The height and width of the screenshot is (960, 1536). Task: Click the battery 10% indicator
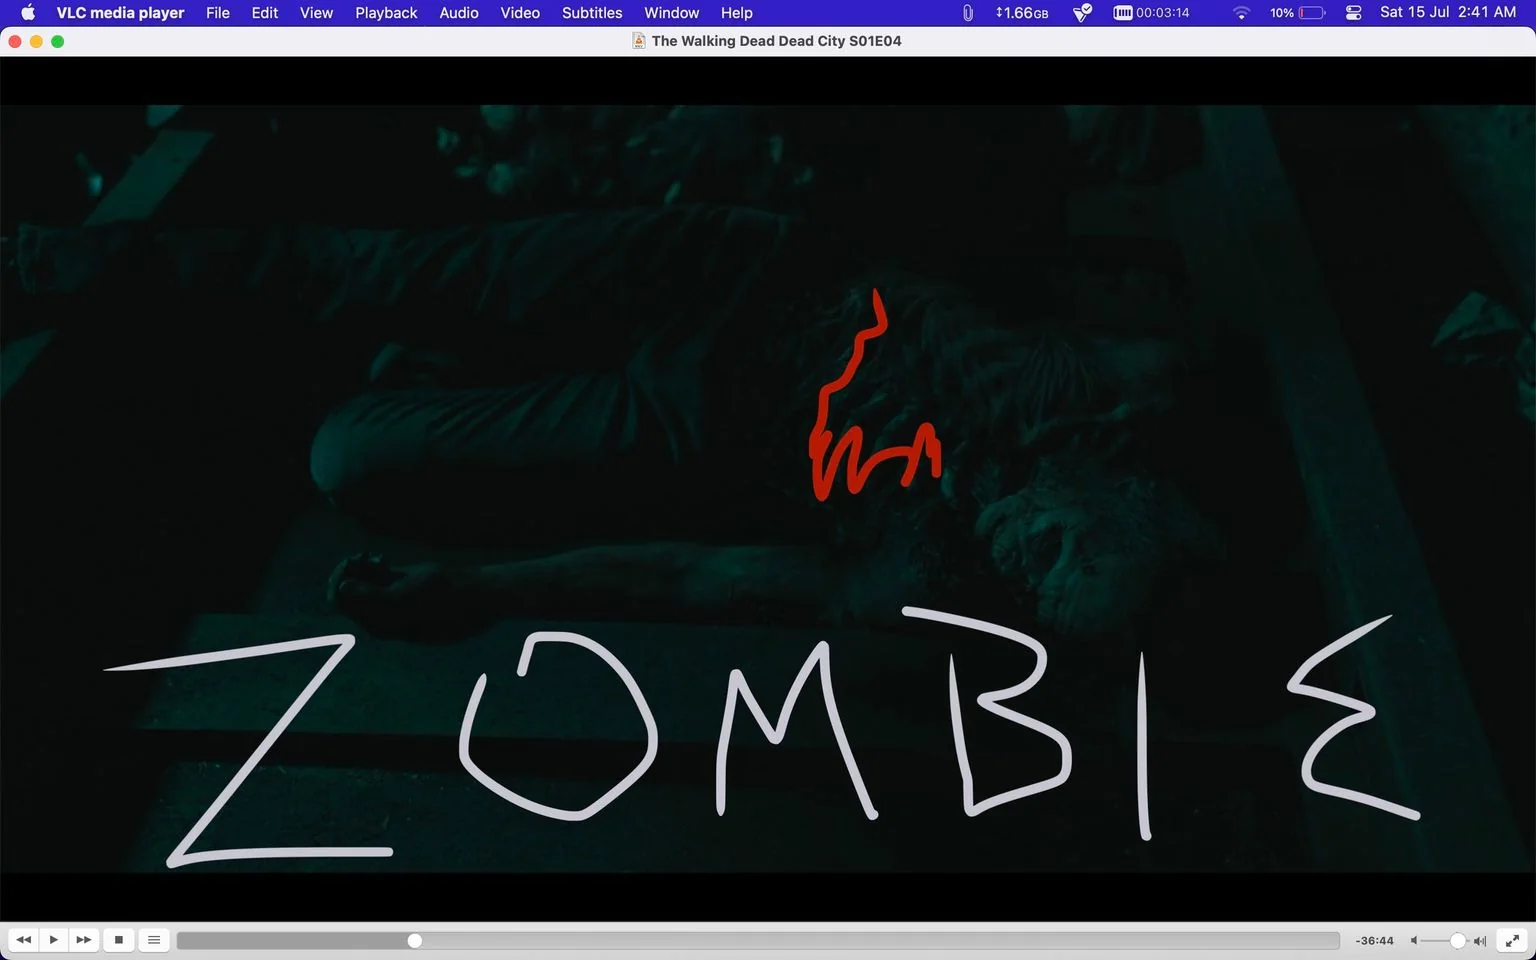pyautogui.click(x=1297, y=13)
